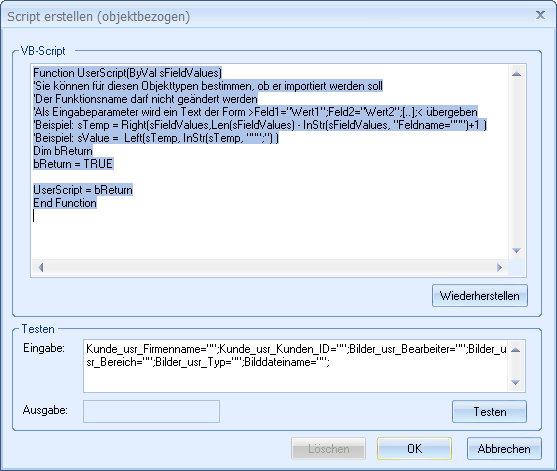Click Eingabe field scroll-up arrow
Image resolution: width=557 pixels, height=471 pixels.
pyautogui.click(x=515, y=350)
